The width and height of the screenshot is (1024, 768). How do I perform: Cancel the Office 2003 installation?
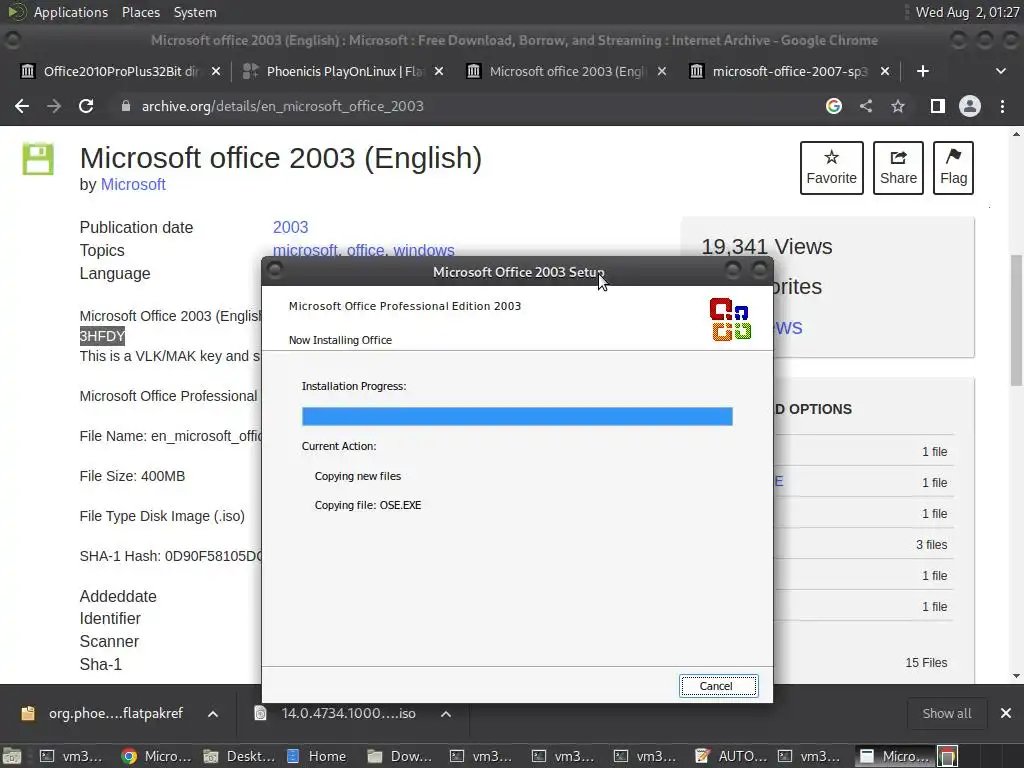pyautogui.click(x=718, y=686)
